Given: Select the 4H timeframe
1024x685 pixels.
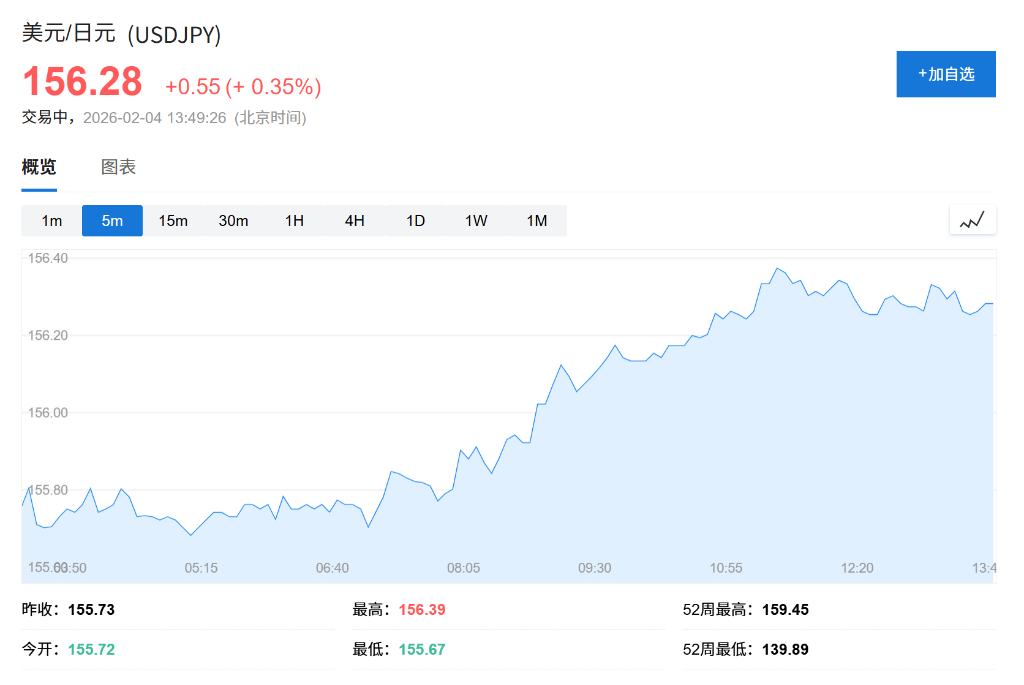Looking at the screenshot, I should coord(354,220).
